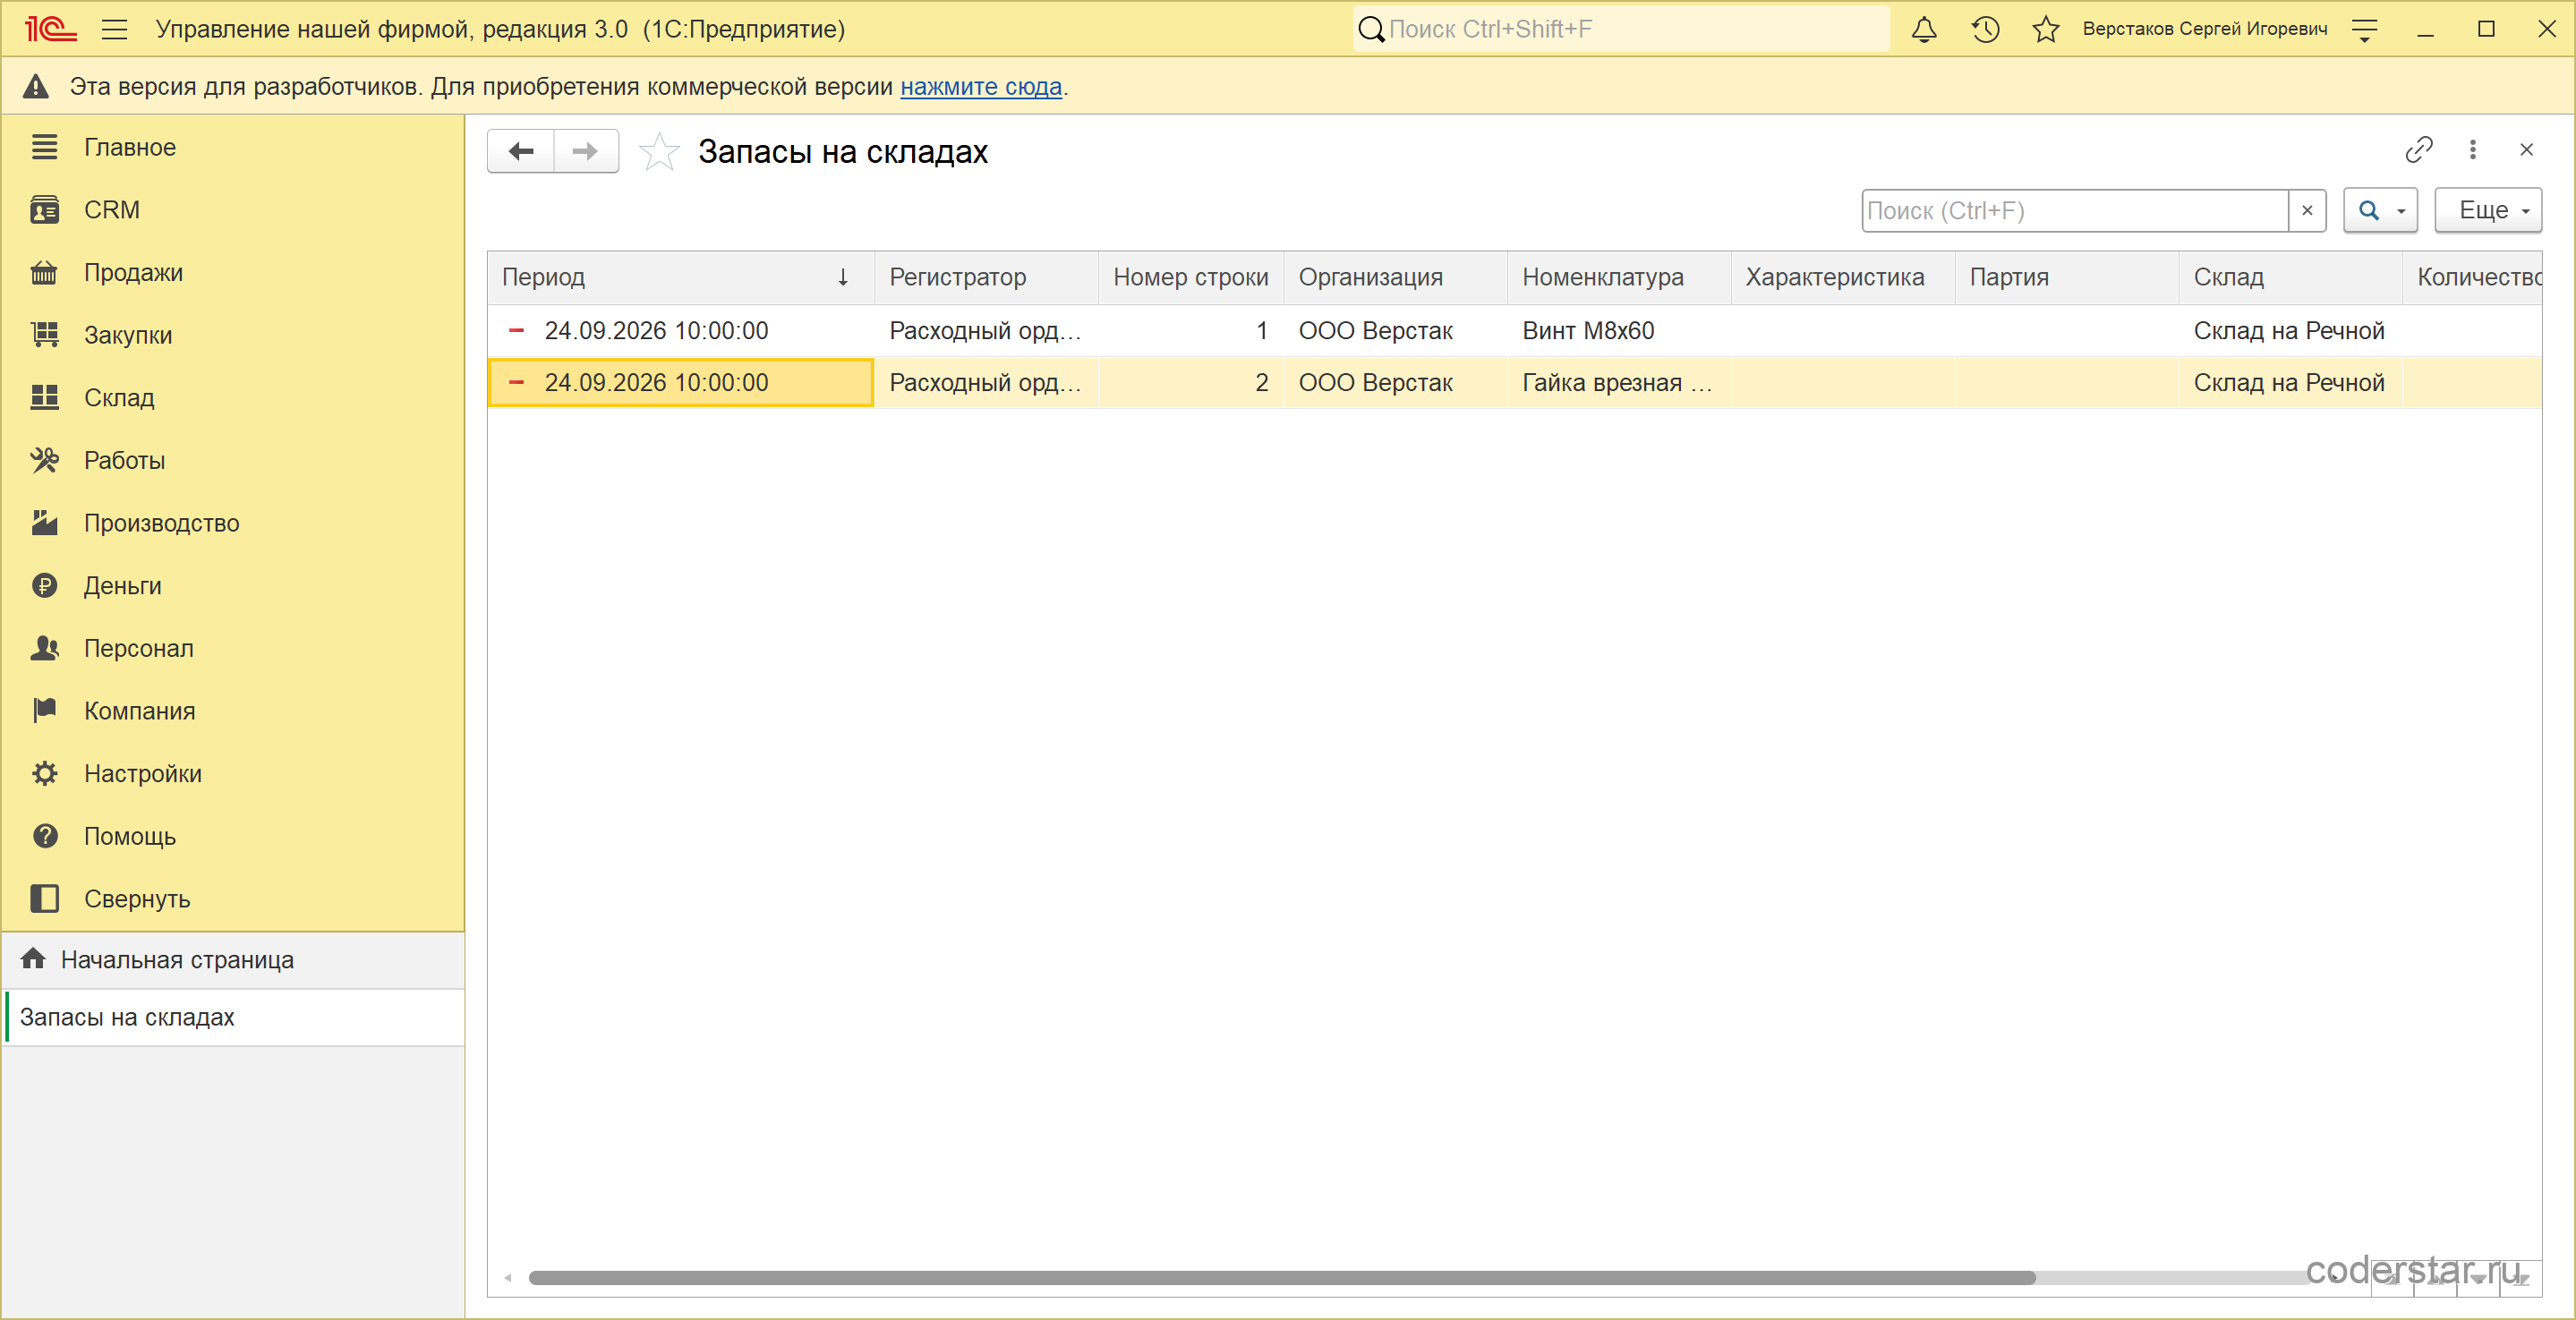Click the Склад column header

tap(2290, 278)
